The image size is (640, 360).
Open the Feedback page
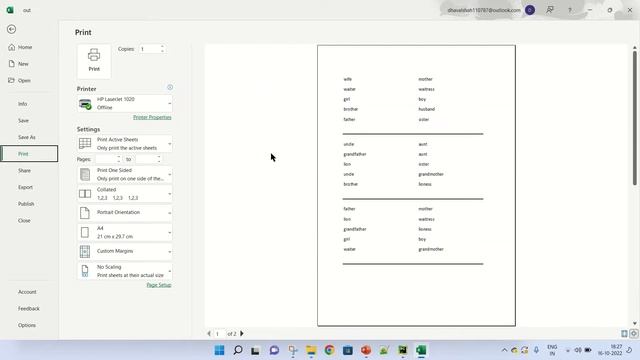(x=29, y=309)
